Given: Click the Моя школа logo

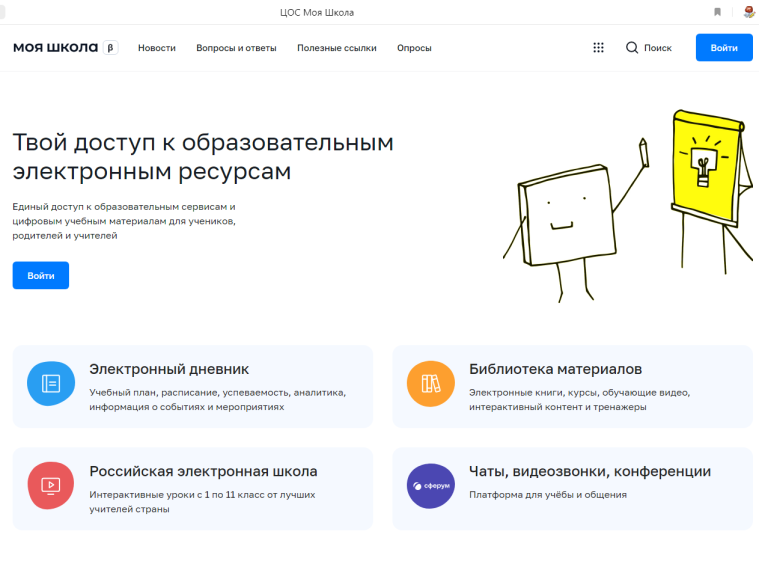Looking at the screenshot, I should tap(55, 47).
